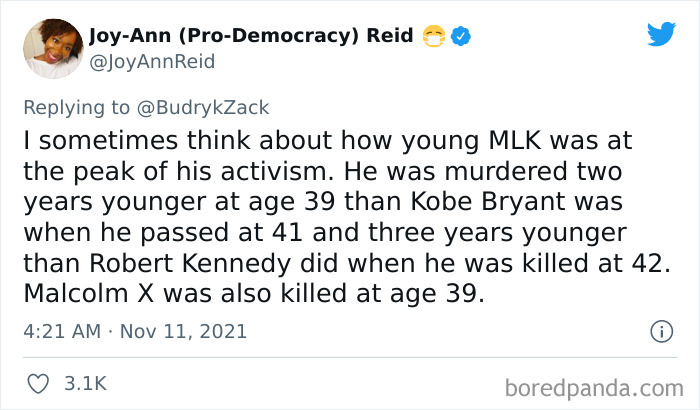Click the words "Kobe Bryant" in the tweet
The image size is (700, 410).
point(528,201)
